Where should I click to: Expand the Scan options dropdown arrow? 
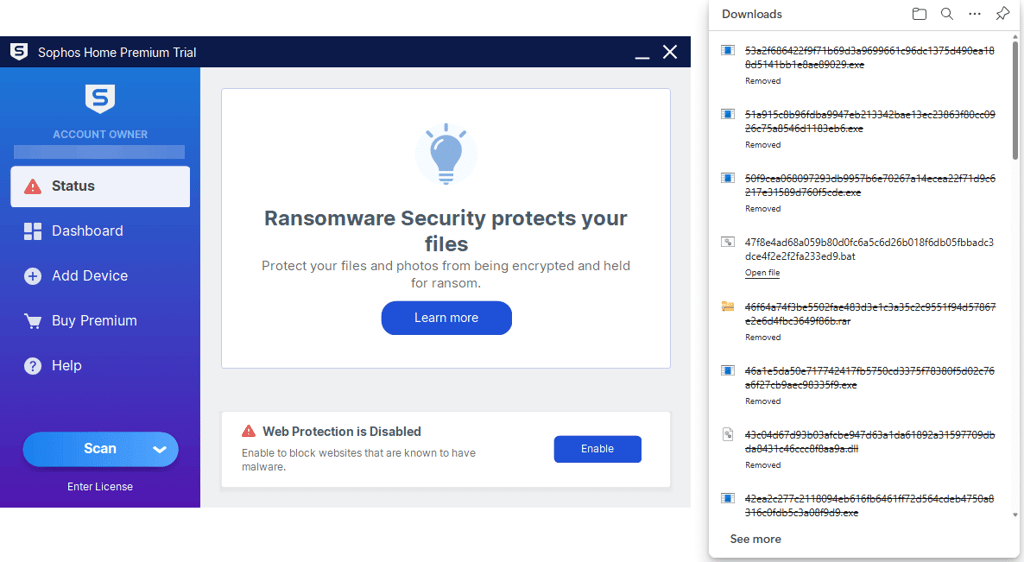click(x=159, y=449)
